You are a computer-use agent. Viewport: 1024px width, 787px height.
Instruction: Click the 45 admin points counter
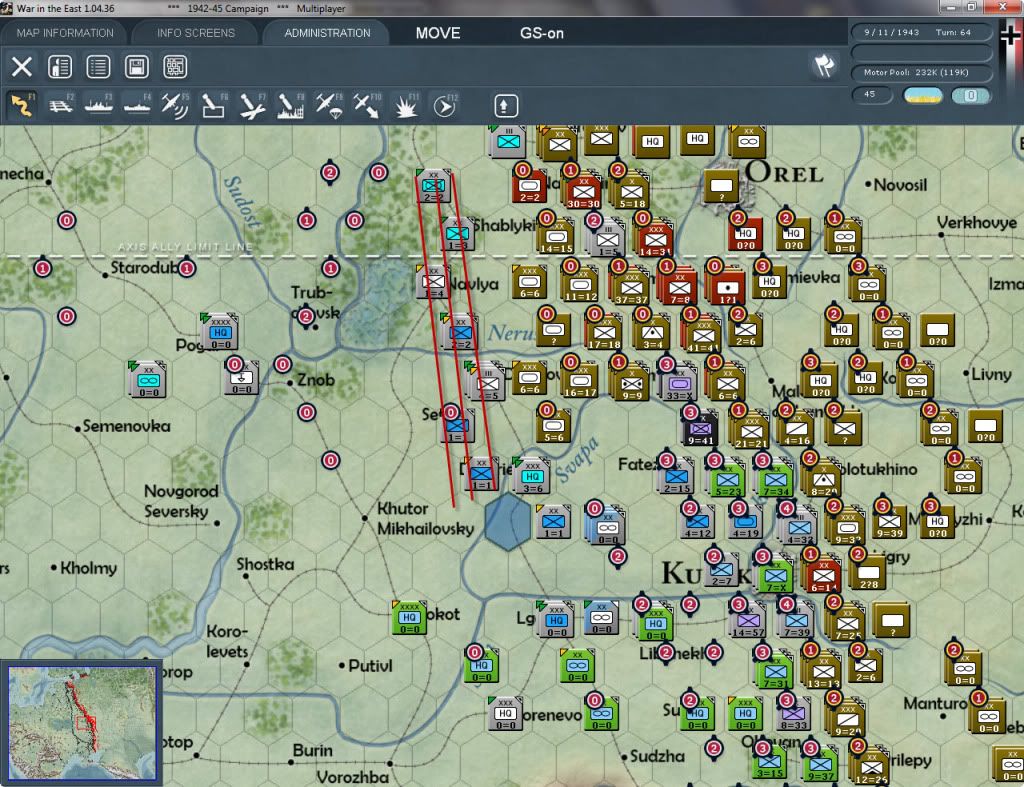(x=872, y=95)
